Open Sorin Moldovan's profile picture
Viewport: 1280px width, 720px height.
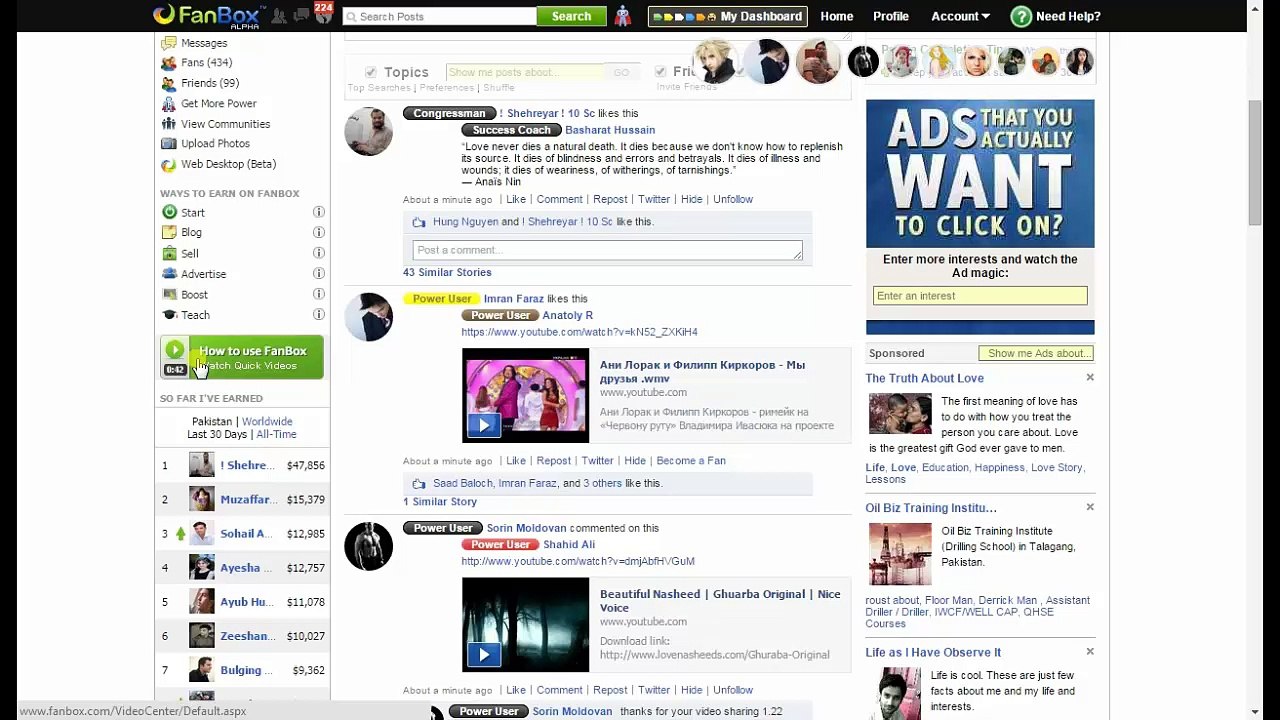369,547
